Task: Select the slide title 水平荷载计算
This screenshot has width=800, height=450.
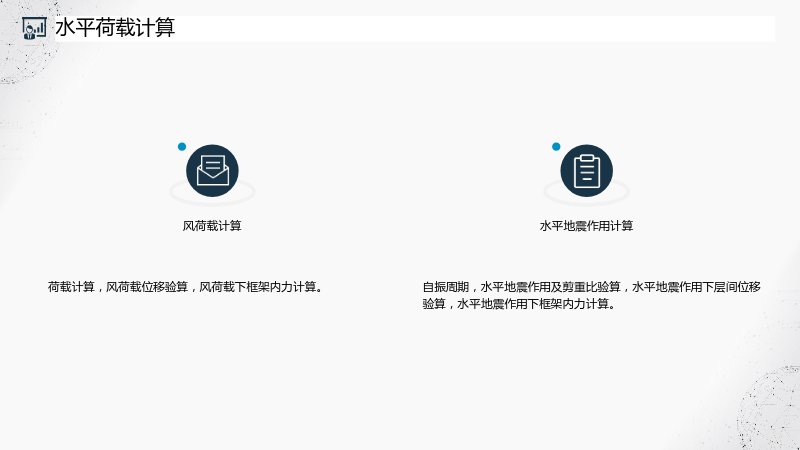Action: [115, 28]
